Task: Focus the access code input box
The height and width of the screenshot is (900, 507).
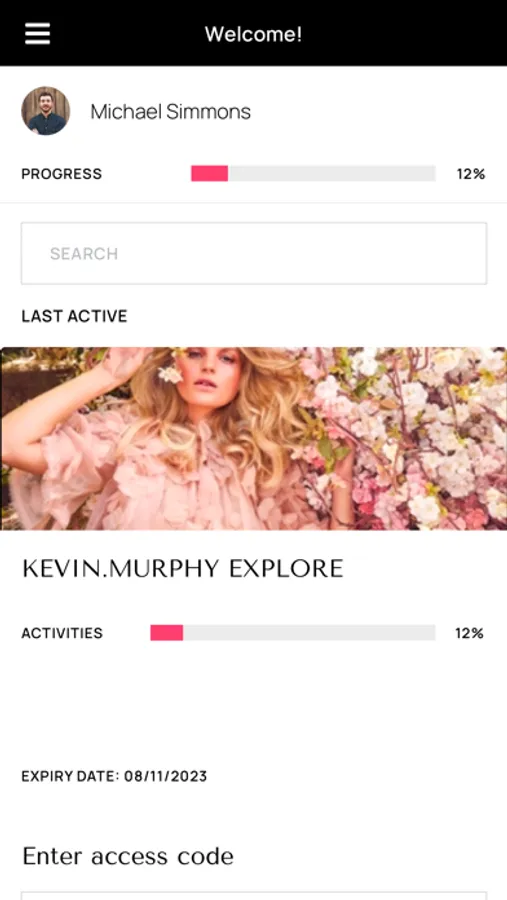Action: [254, 896]
